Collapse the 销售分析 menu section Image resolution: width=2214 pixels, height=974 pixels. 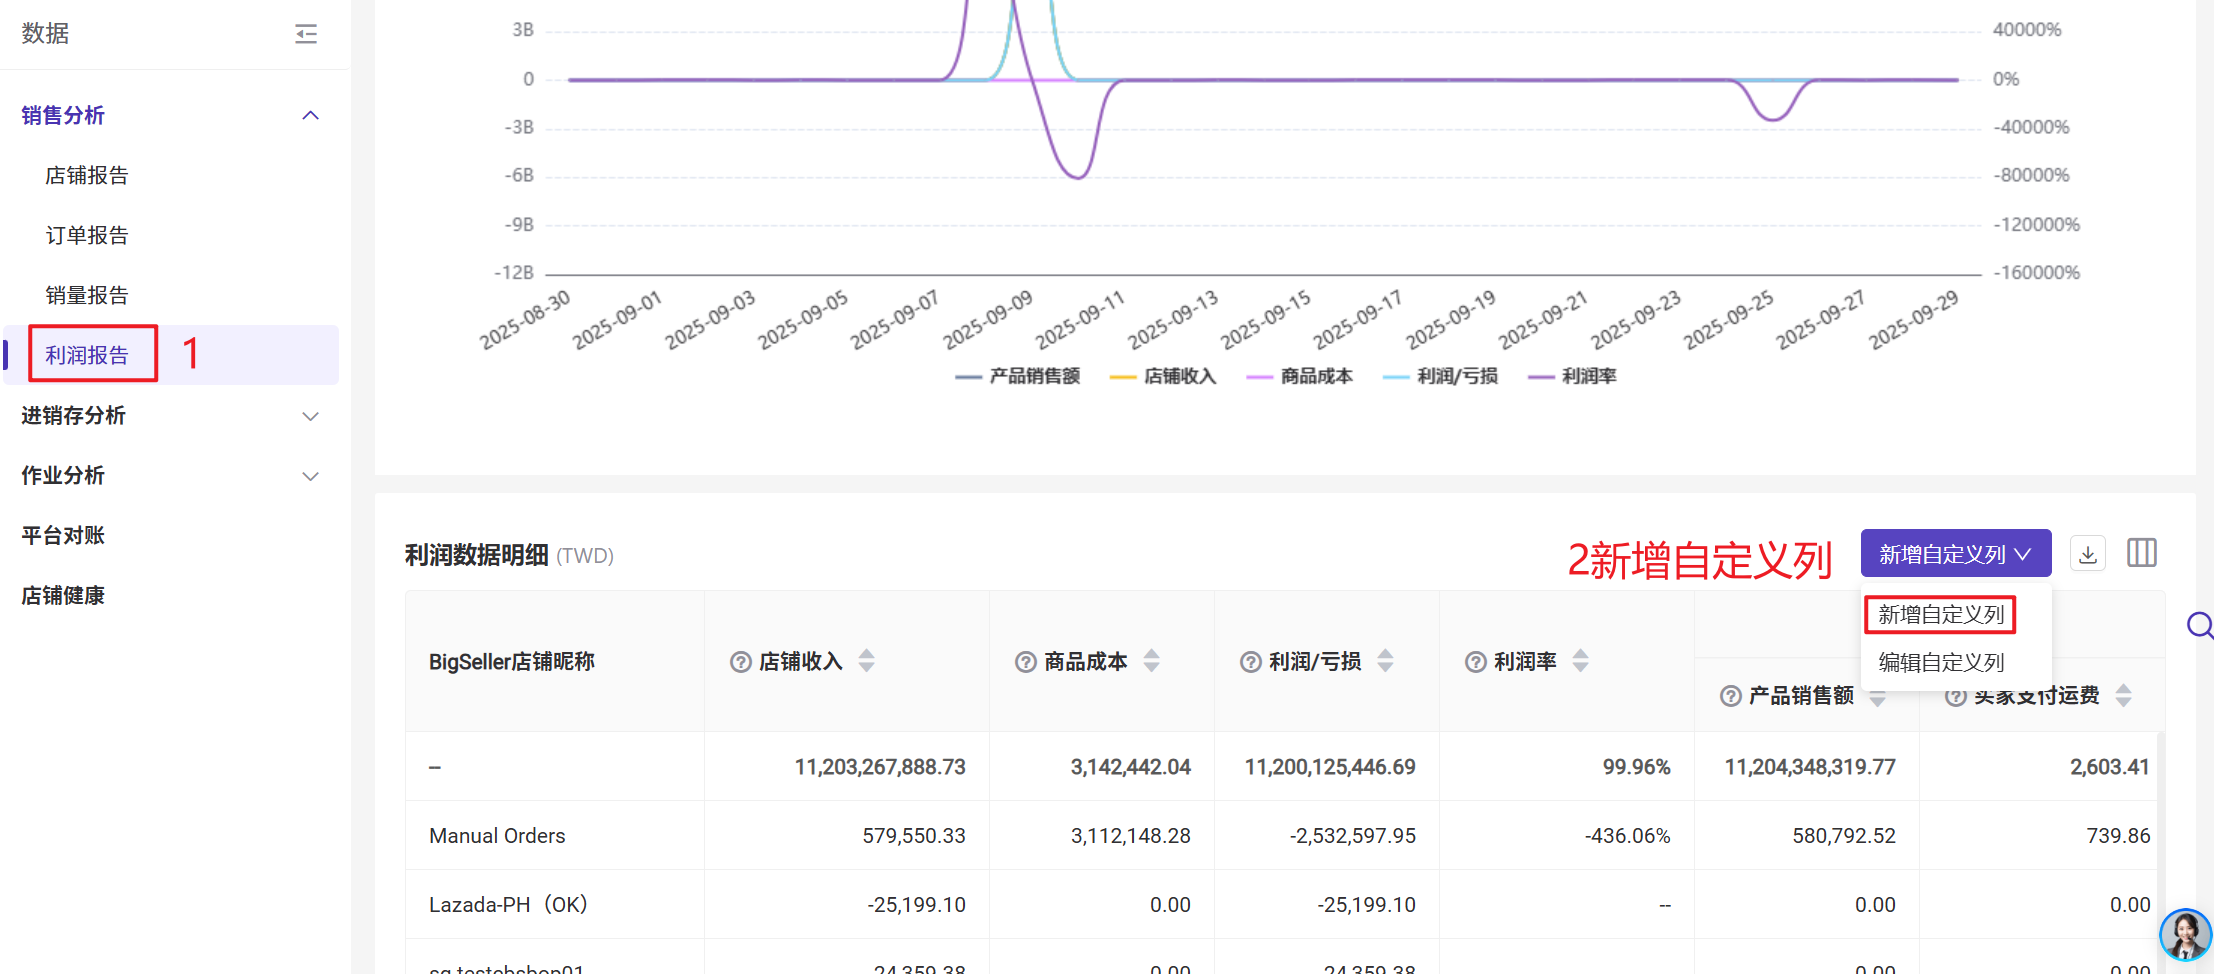[x=310, y=116]
